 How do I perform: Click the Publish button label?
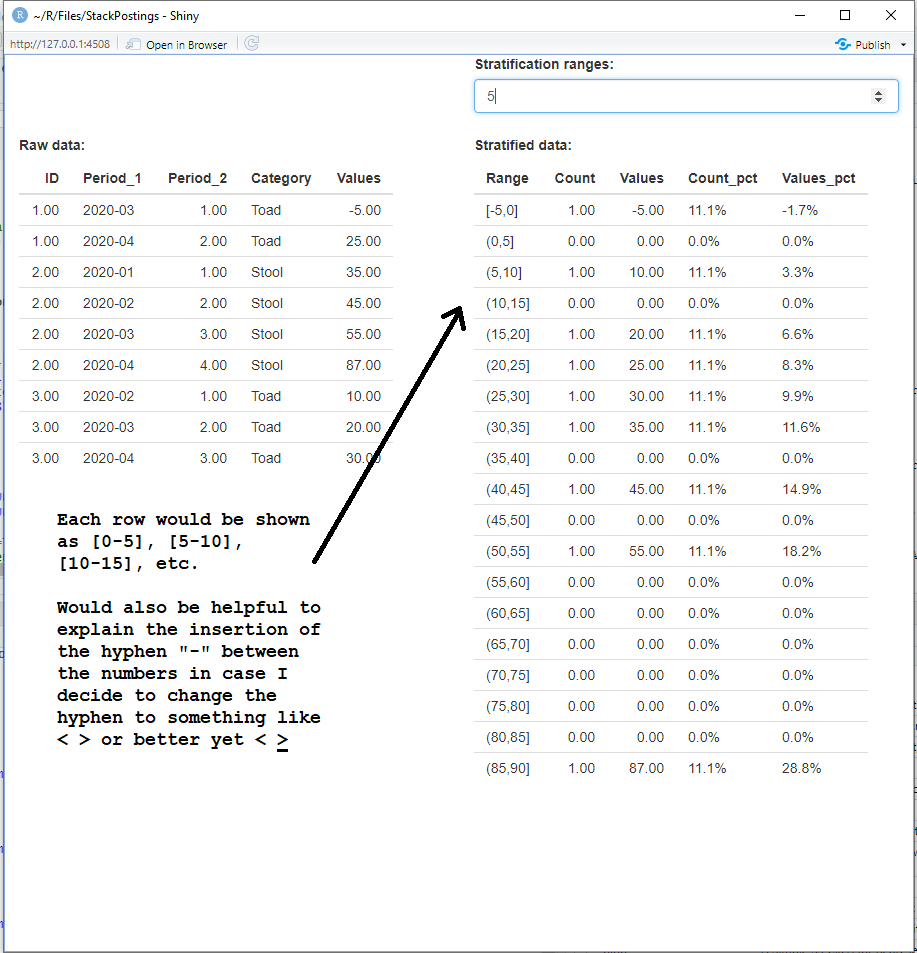(872, 45)
